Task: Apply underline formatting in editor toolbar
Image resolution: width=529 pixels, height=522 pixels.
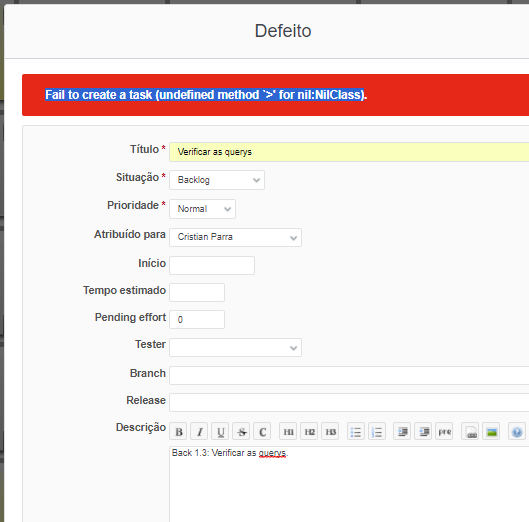Action: pos(220,431)
